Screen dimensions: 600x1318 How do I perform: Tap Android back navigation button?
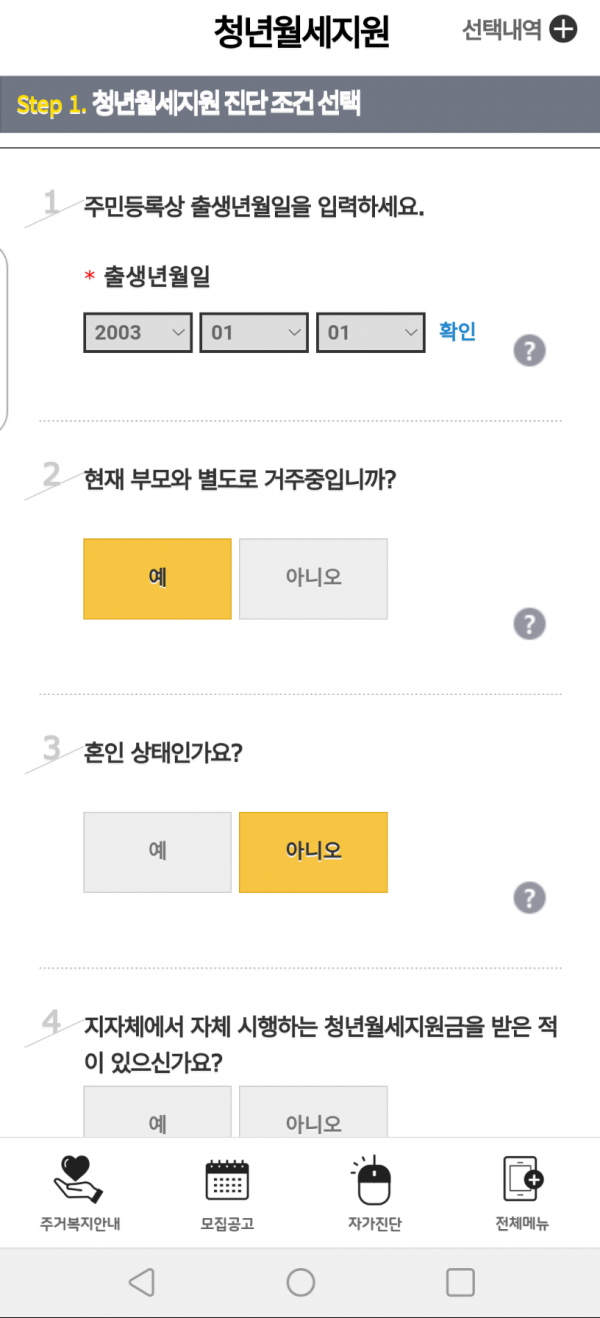click(142, 1282)
